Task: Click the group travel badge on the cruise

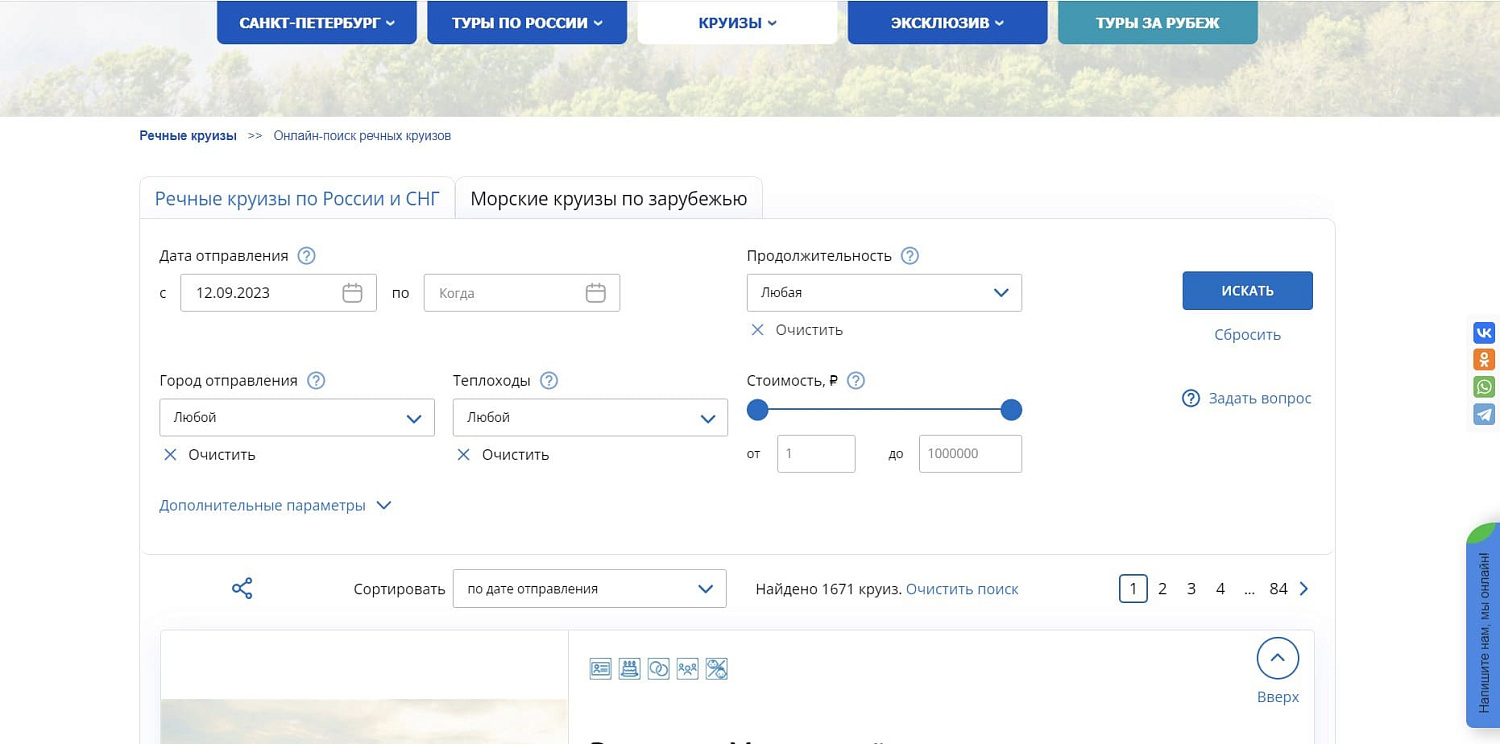Action: pos(687,668)
